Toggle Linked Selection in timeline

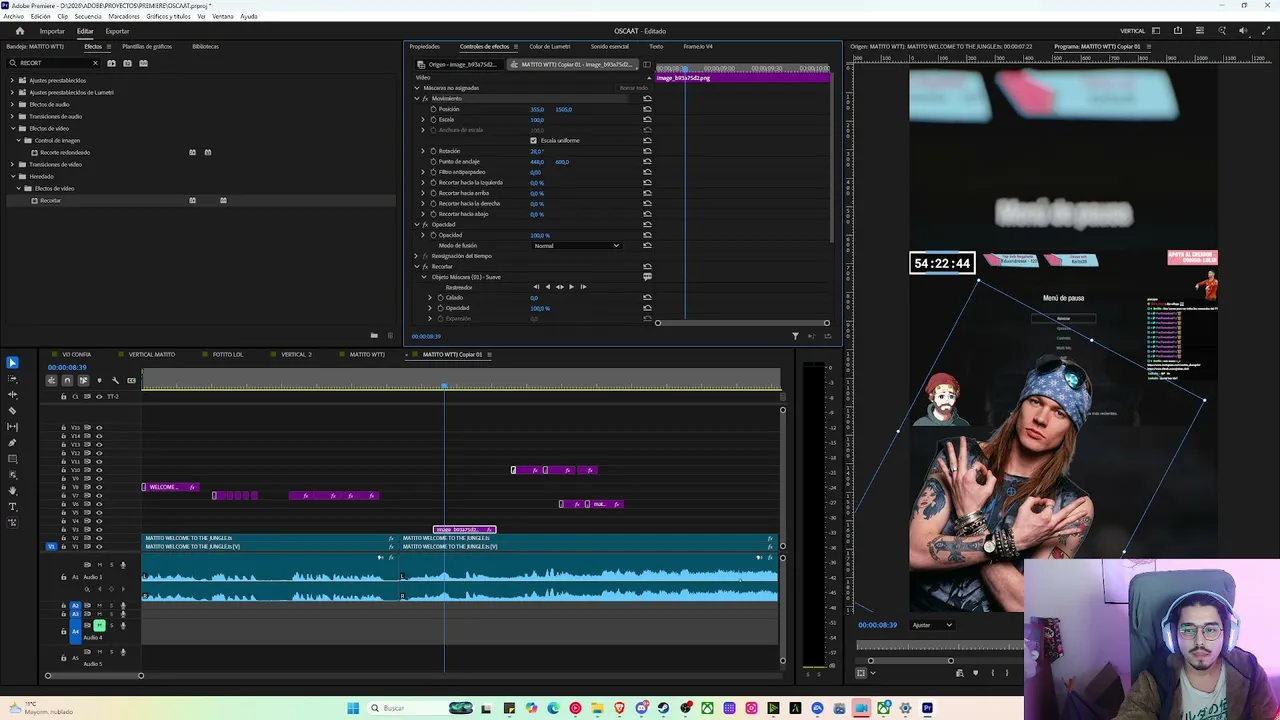(83, 380)
